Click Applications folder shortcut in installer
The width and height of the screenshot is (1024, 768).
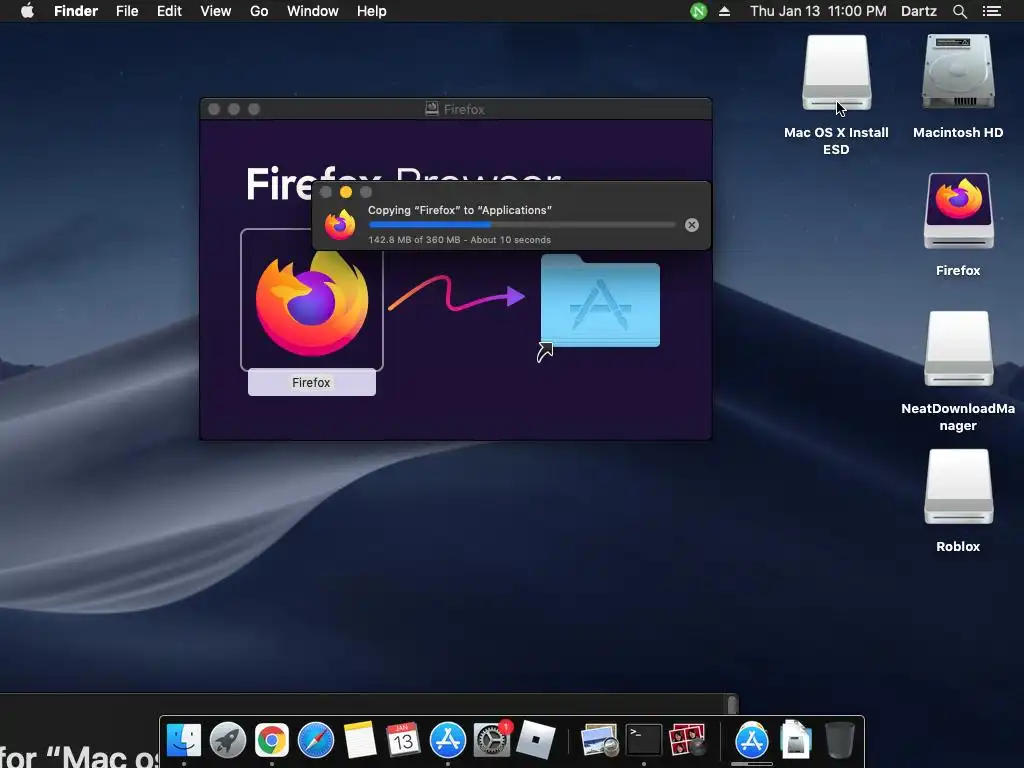click(x=600, y=302)
